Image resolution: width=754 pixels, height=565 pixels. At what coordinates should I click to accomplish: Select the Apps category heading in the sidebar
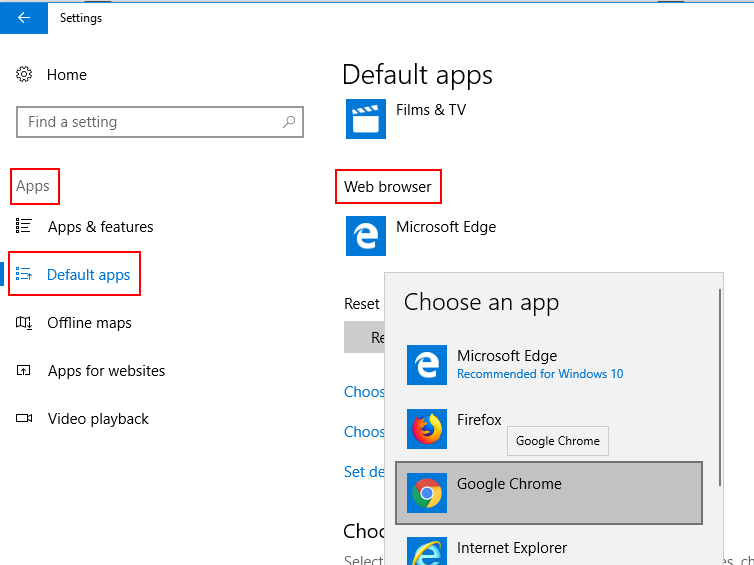point(33,186)
